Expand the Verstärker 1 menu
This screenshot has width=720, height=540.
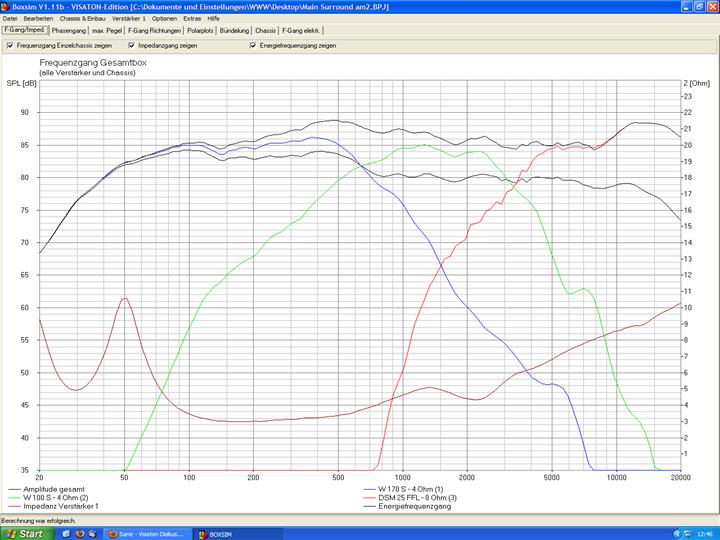coord(129,18)
